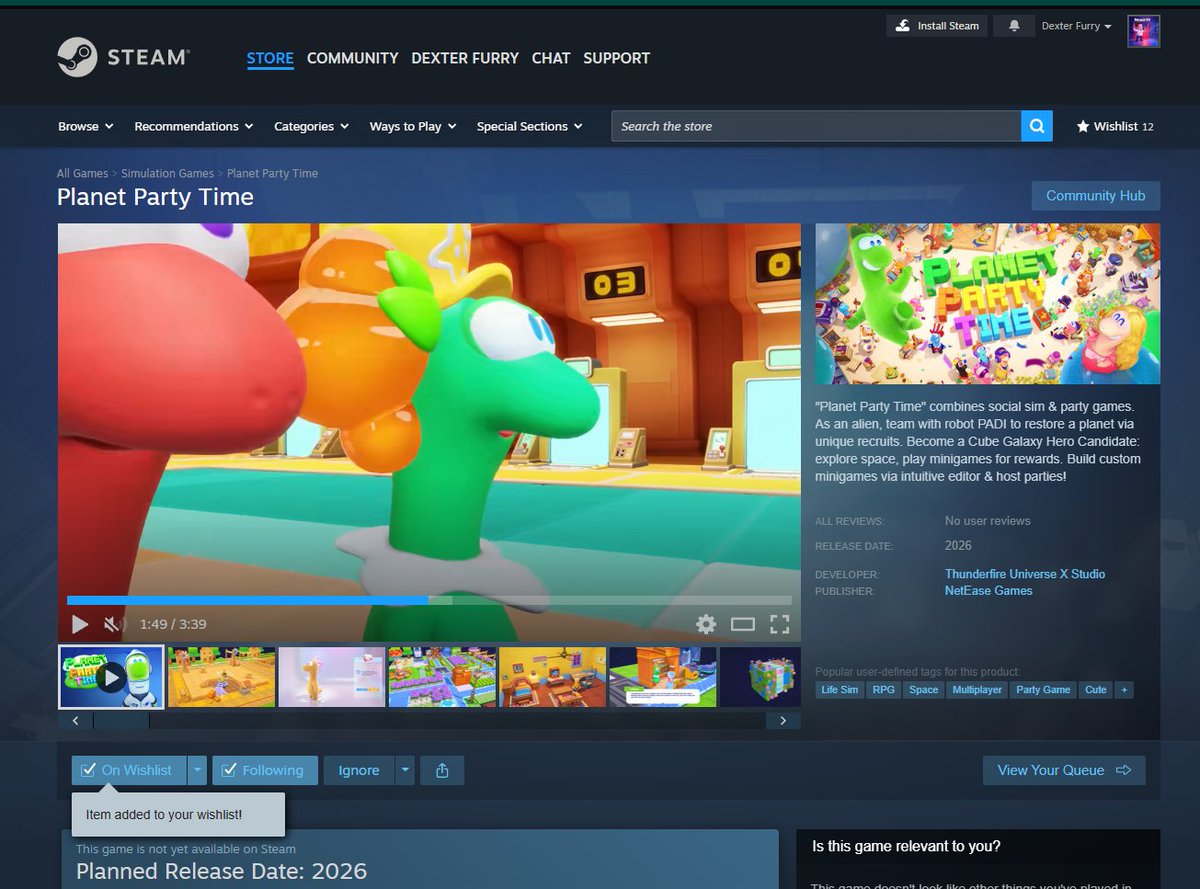This screenshot has width=1200, height=889.
Task: Click the Party Game tag
Action: (x=1043, y=690)
